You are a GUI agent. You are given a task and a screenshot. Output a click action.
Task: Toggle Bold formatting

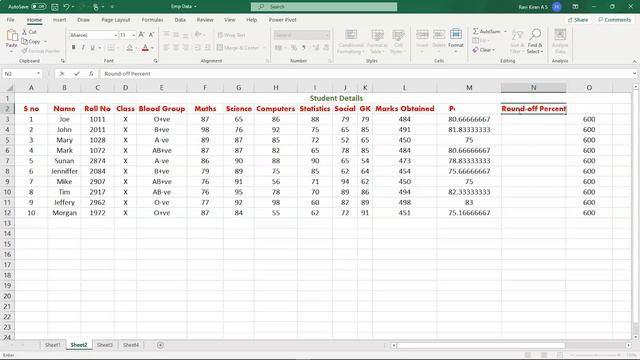tap(73, 48)
